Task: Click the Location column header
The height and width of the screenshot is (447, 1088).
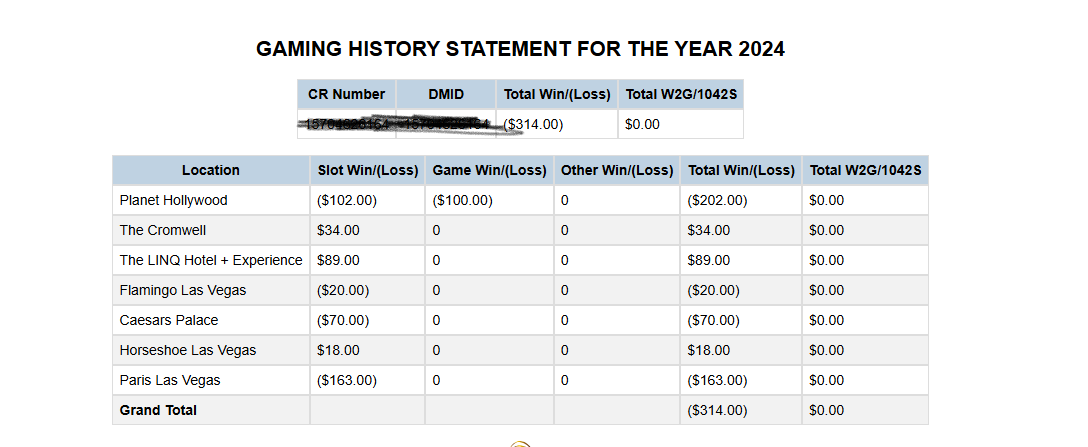Action: point(210,170)
